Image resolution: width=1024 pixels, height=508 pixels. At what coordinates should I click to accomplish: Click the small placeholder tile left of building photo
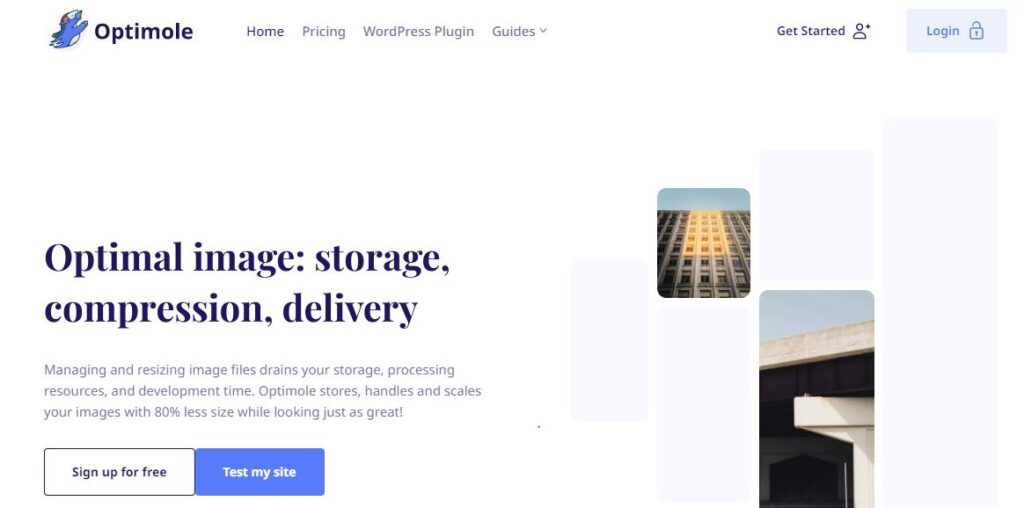tap(609, 340)
